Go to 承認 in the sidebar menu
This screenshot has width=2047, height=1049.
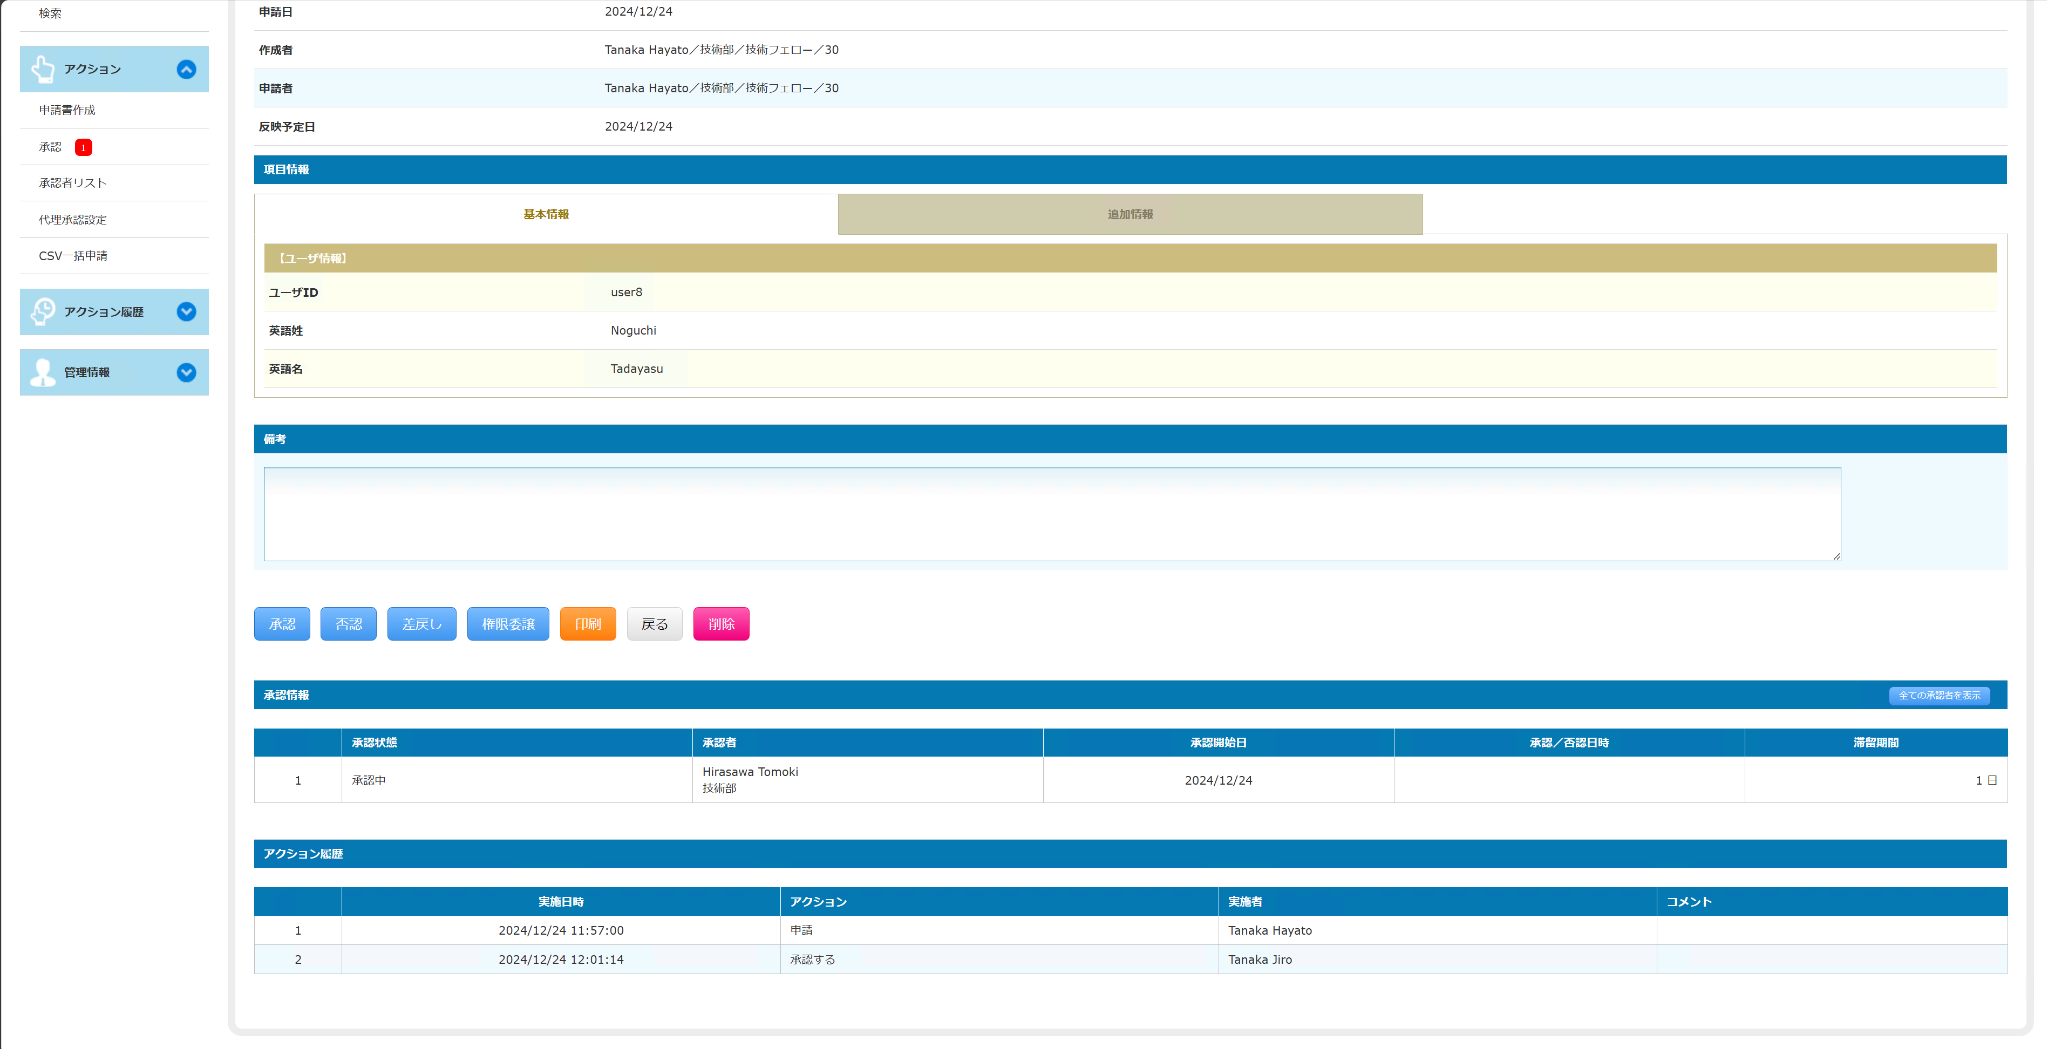[50, 147]
